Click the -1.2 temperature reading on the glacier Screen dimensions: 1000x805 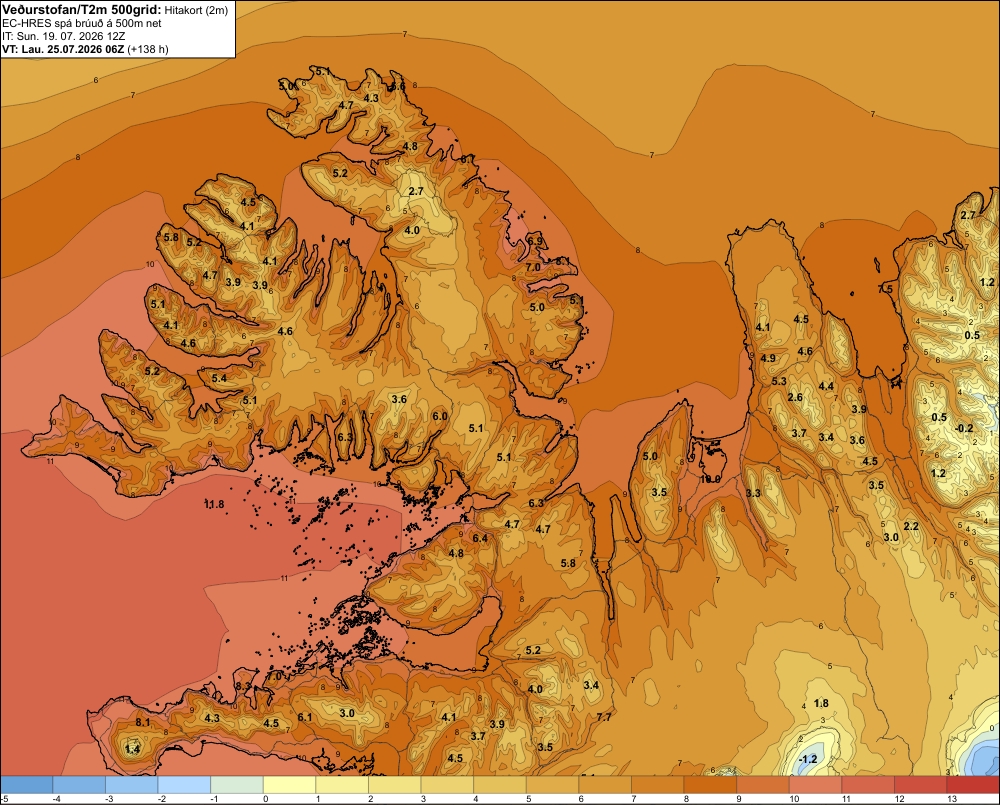[808, 759]
